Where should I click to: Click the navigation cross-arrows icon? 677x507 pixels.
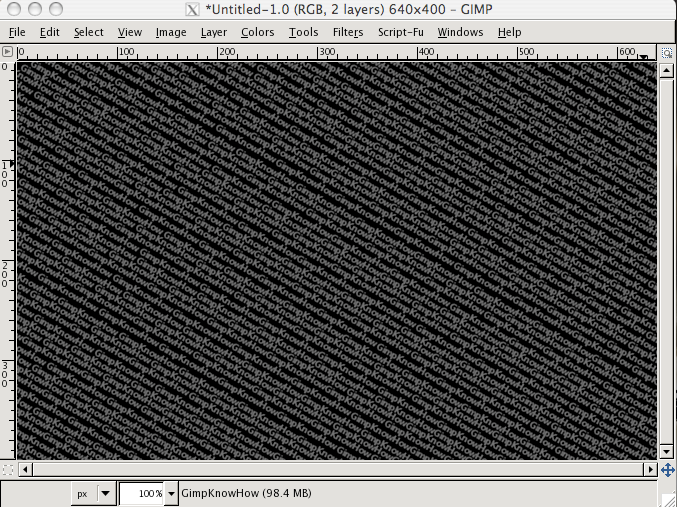(x=668, y=470)
